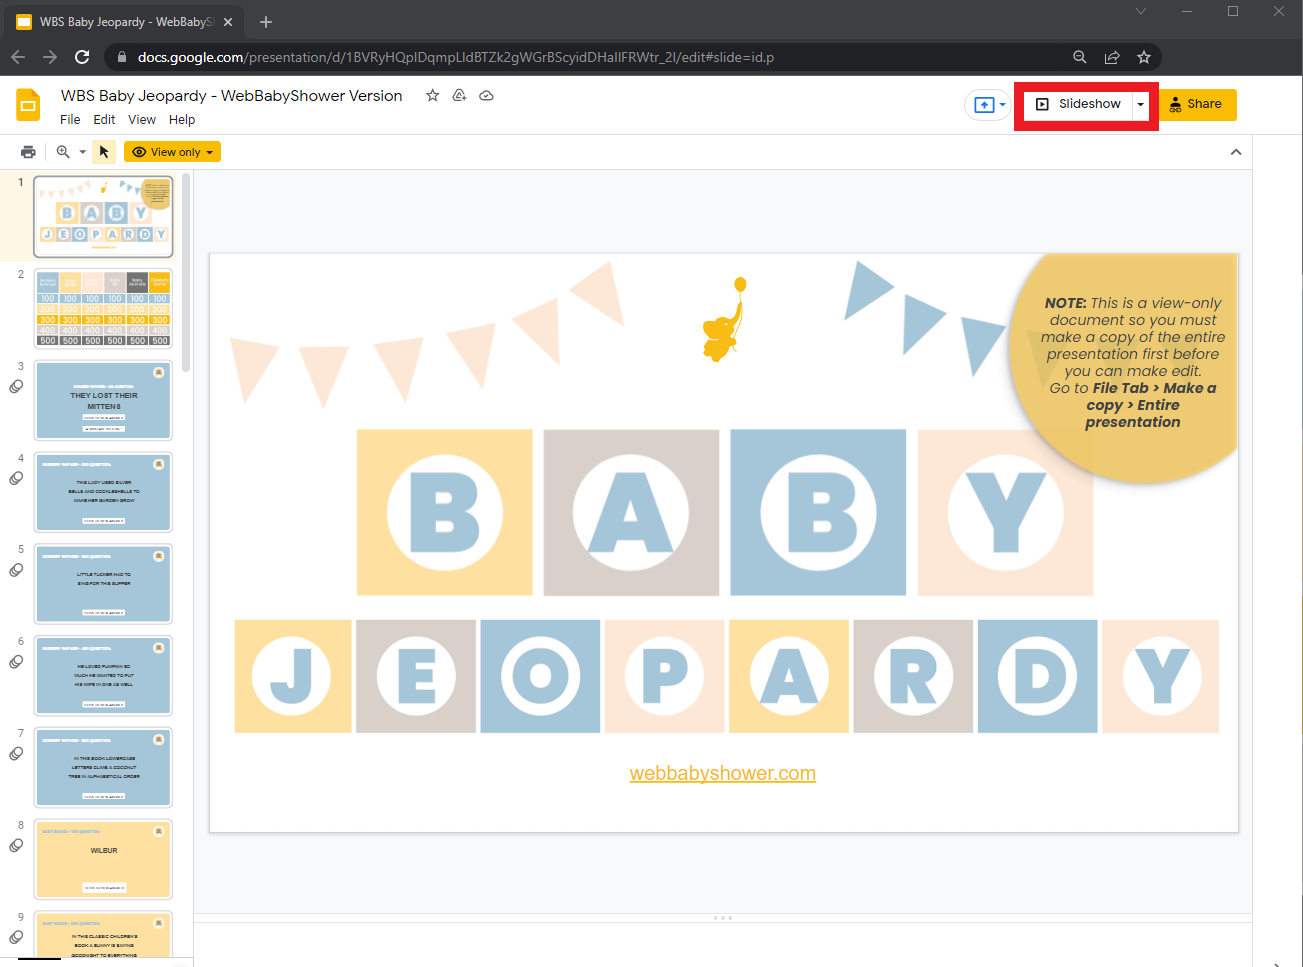Select the arrow cursor tool
The height and width of the screenshot is (967, 1303).
pos(104,152)
